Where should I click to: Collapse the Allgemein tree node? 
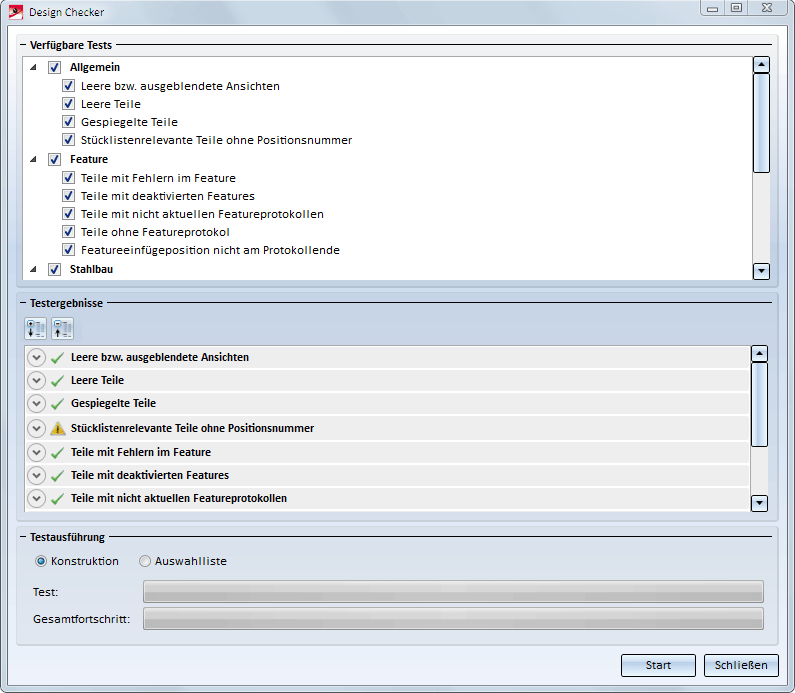coord(33,67)
